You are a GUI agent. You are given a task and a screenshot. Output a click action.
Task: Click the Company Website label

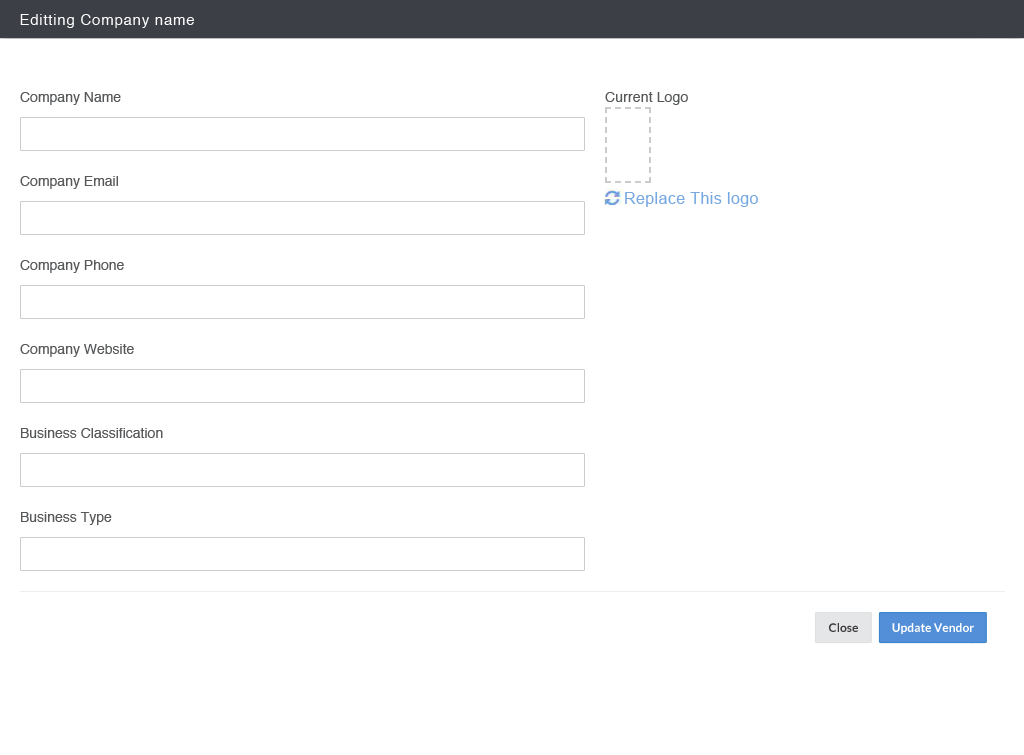(x=77, y=349)
